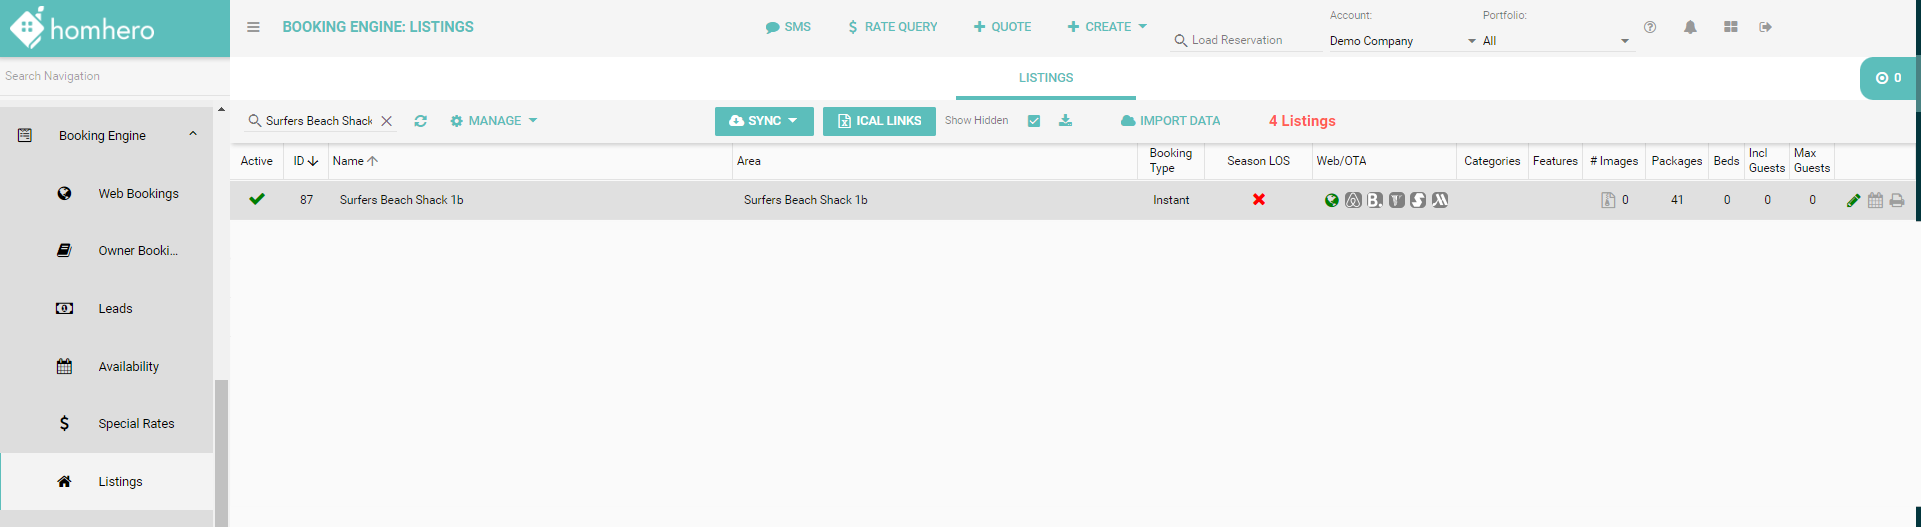Open the notifications bell
Viewport: 1921px width, 527px height.
pyautogui.click(x=1690, y=27)
